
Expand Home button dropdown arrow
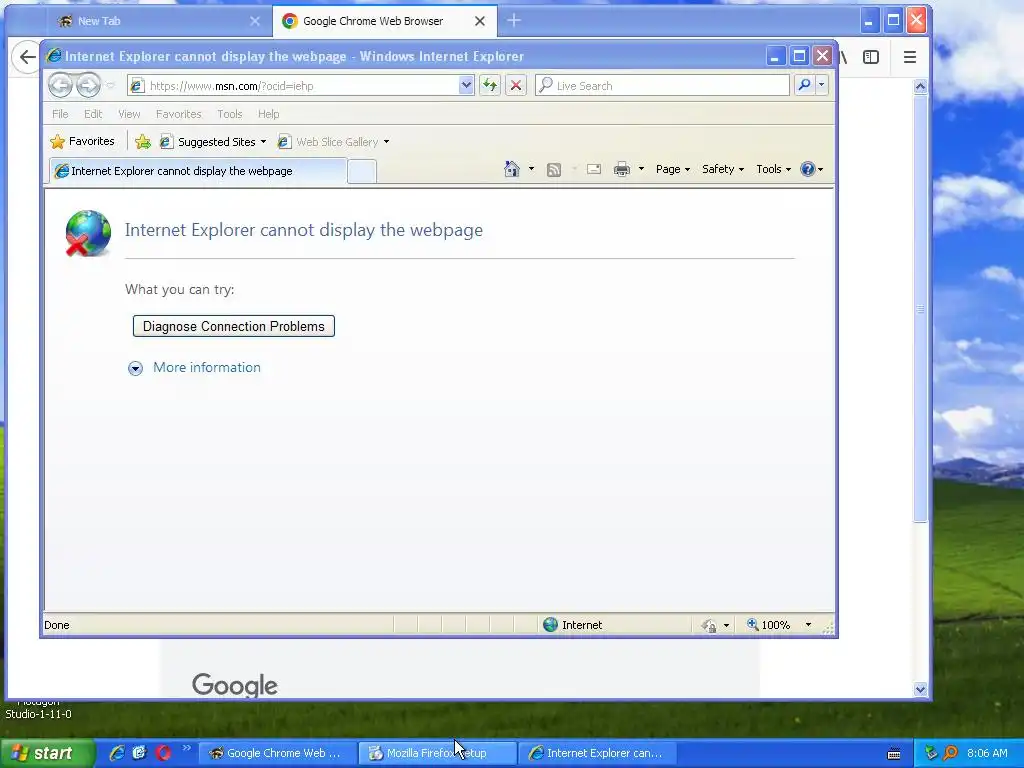click(531, 169)
